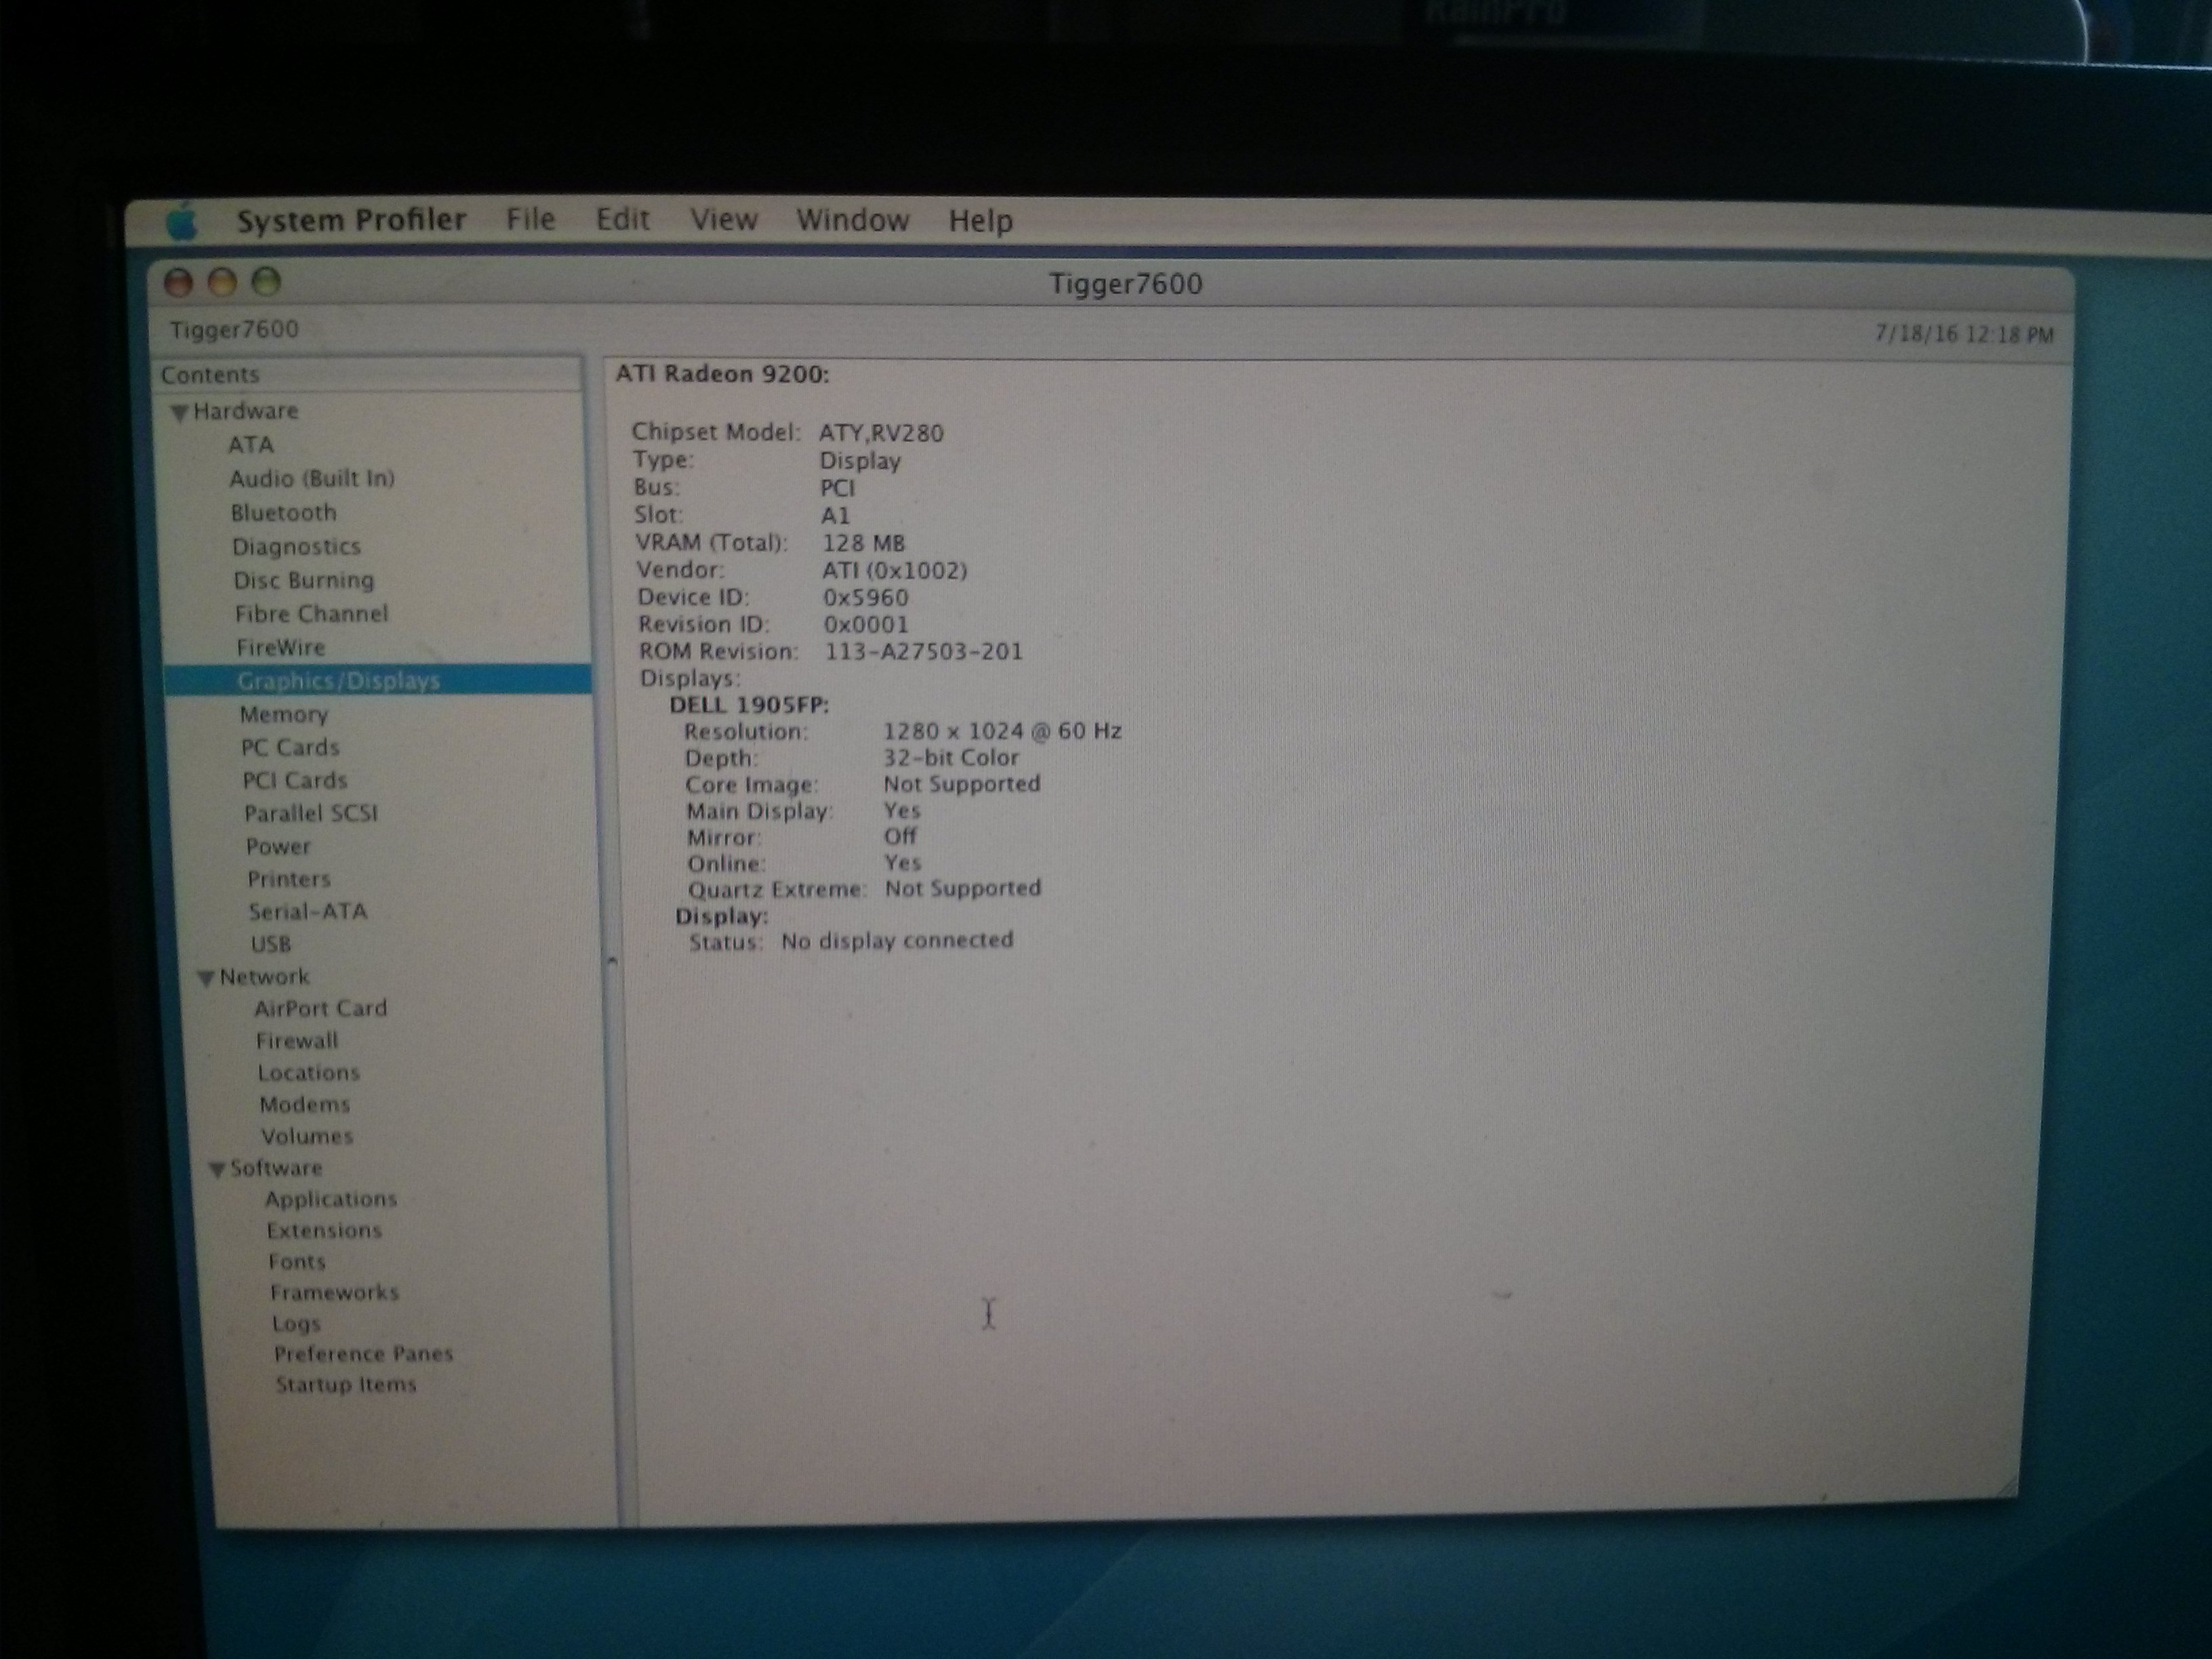Click the 32-bit Color depth value

[x=950, y=758]
